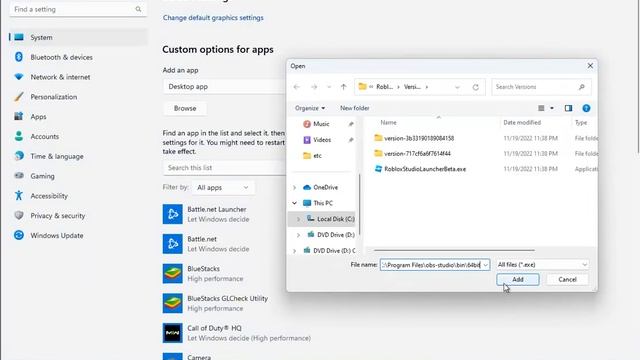Select folder version-3b33190189084158
The width and height of the screenshot is (640, 360).
419,138
